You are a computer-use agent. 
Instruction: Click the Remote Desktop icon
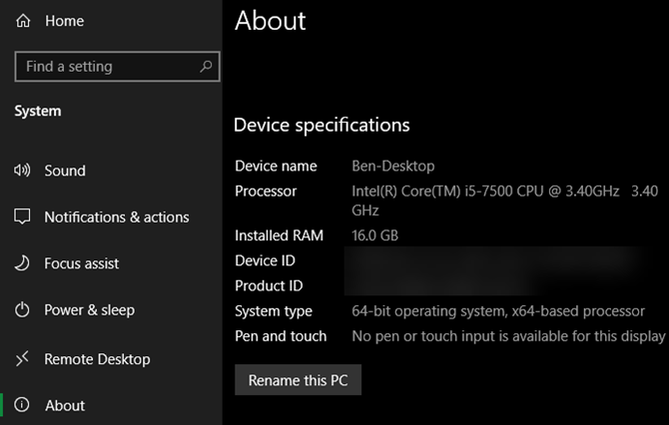pyautogui.click(x=22, y=359)
